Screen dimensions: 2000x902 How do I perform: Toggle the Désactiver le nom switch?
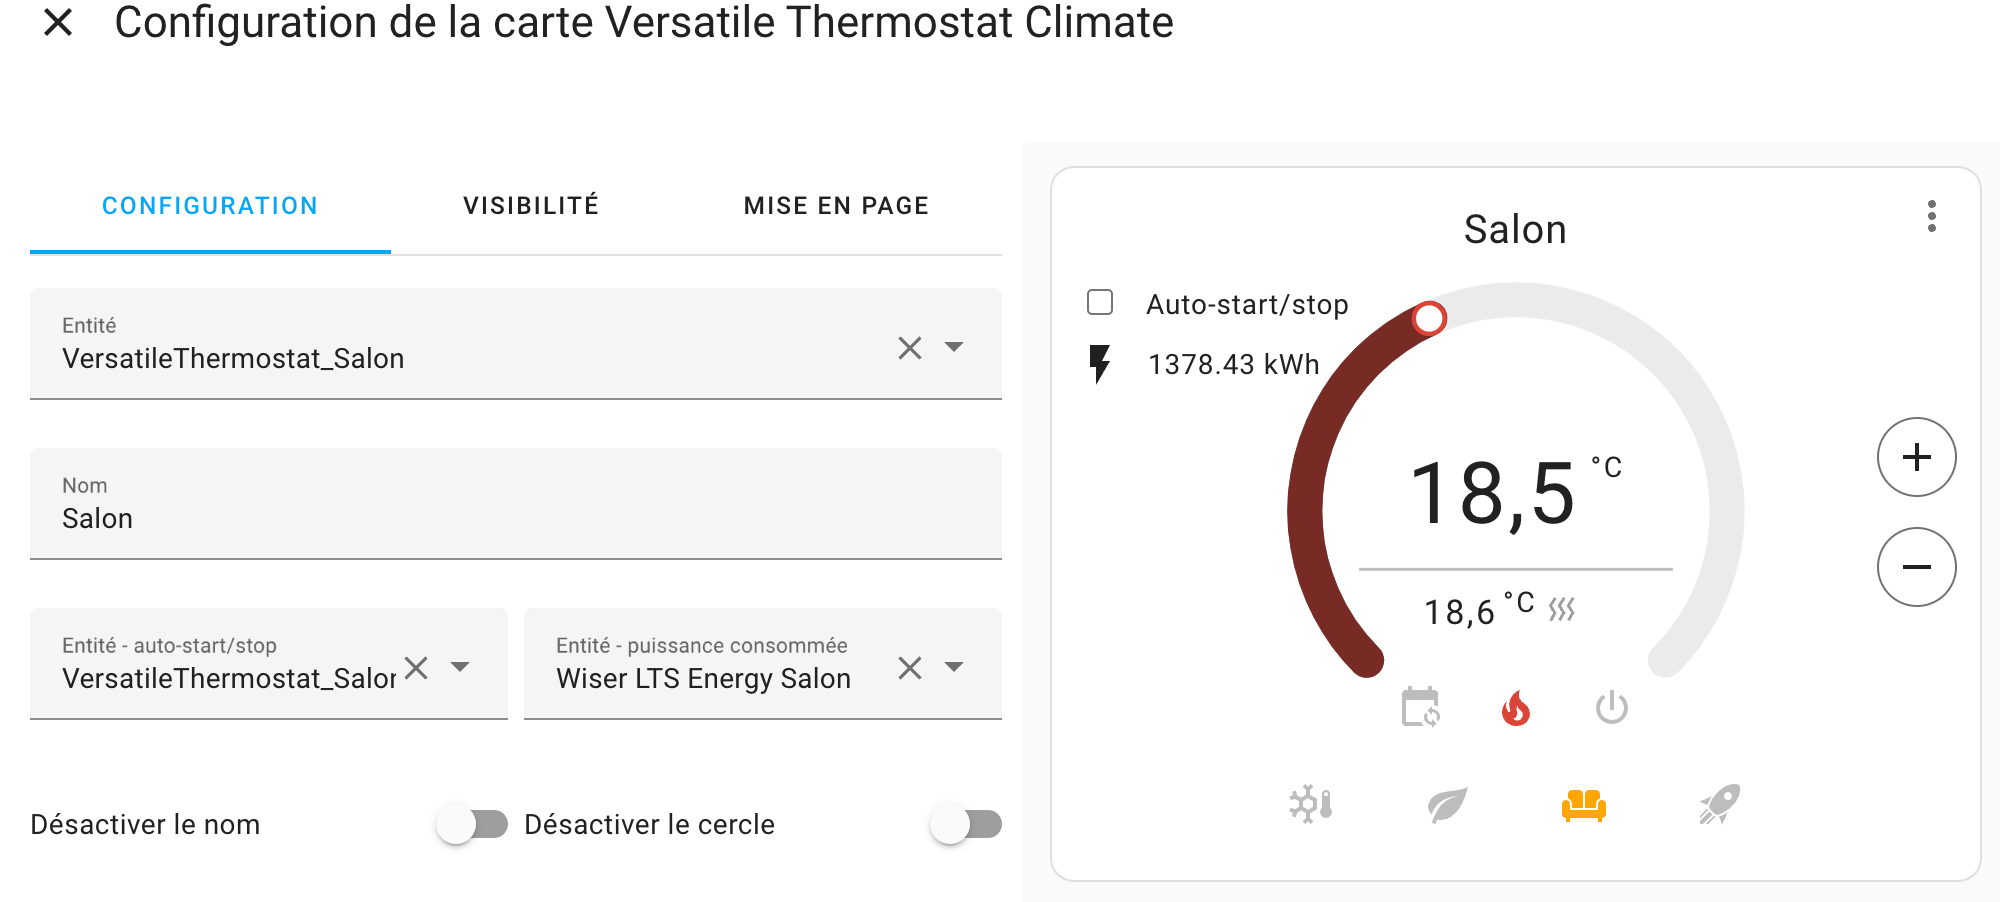472,824
